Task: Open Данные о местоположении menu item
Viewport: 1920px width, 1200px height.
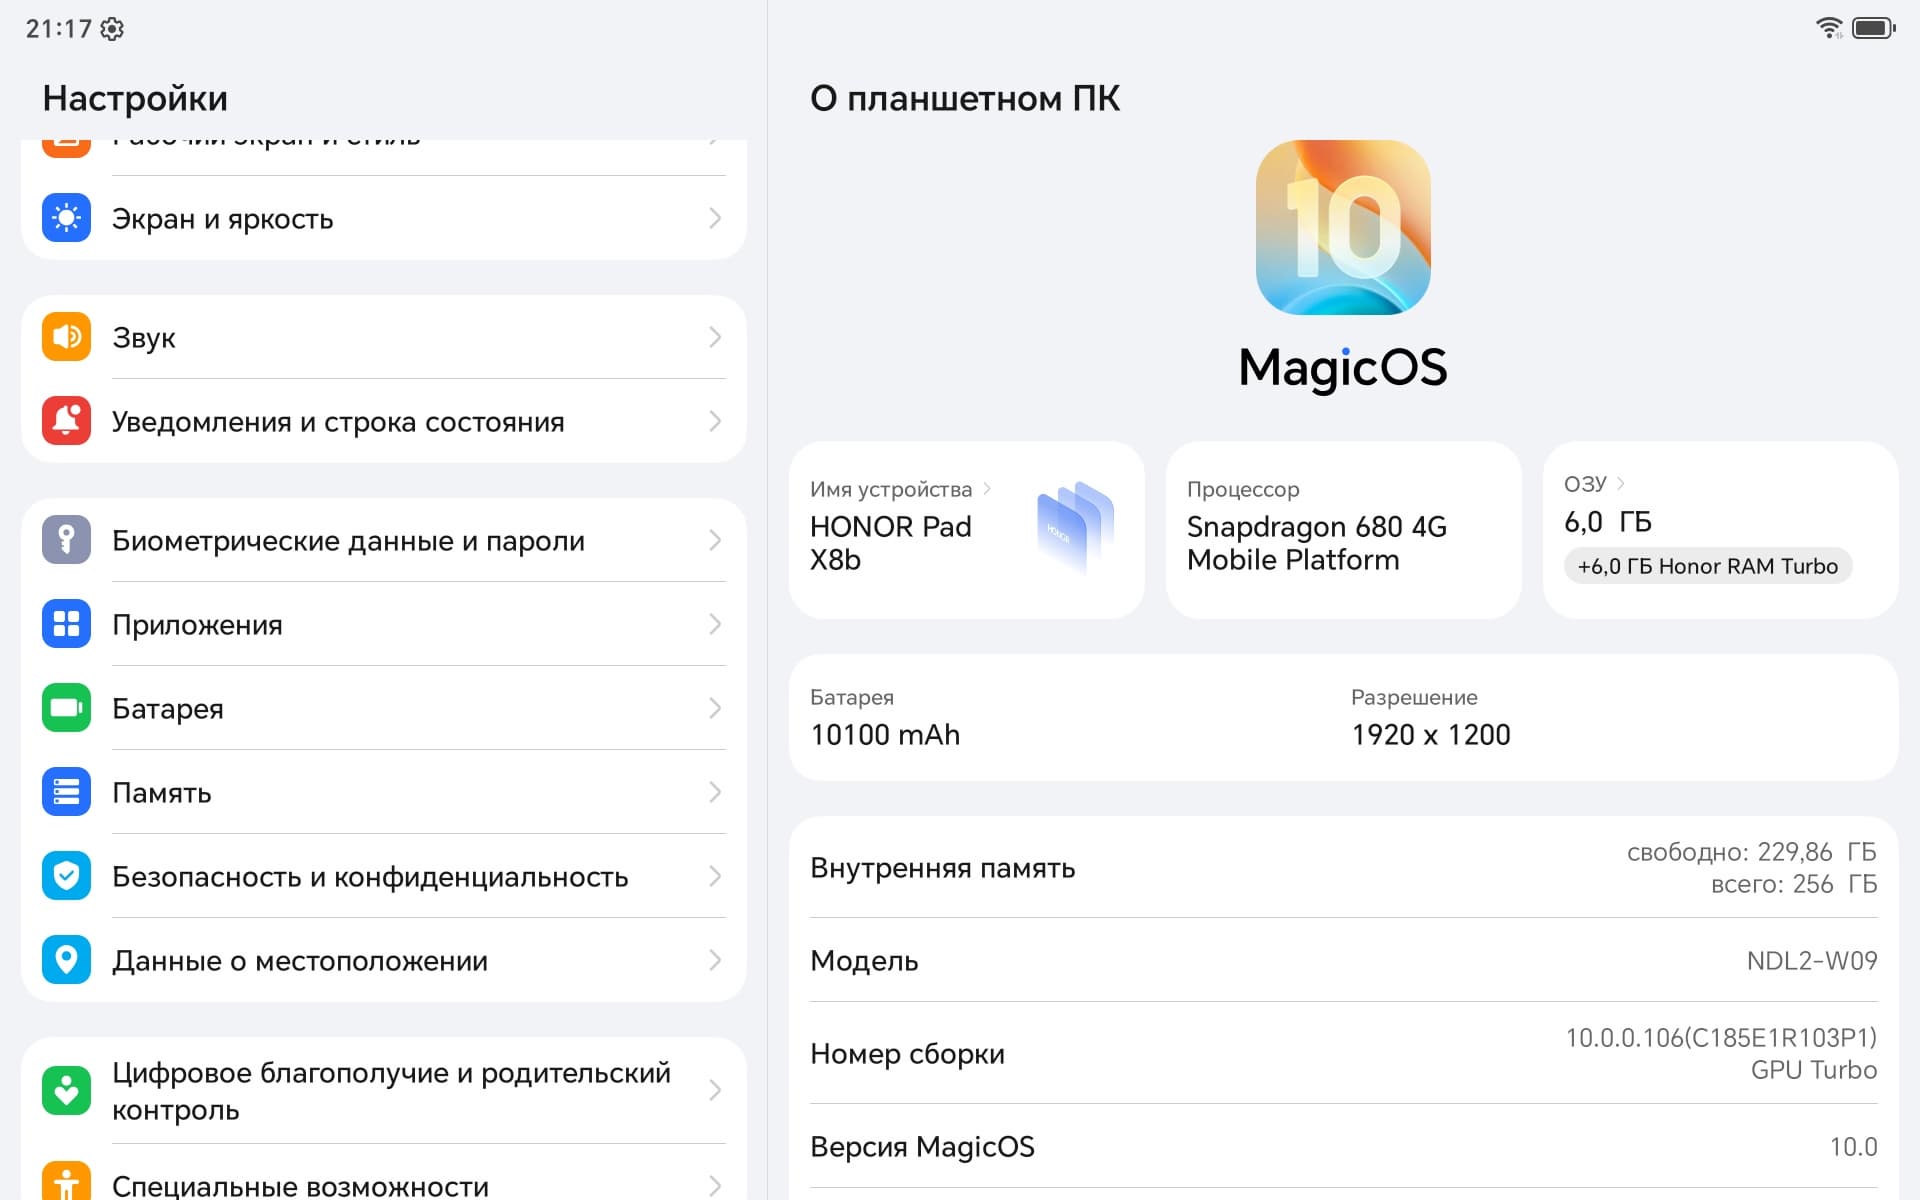Action: tap(300, 960)
